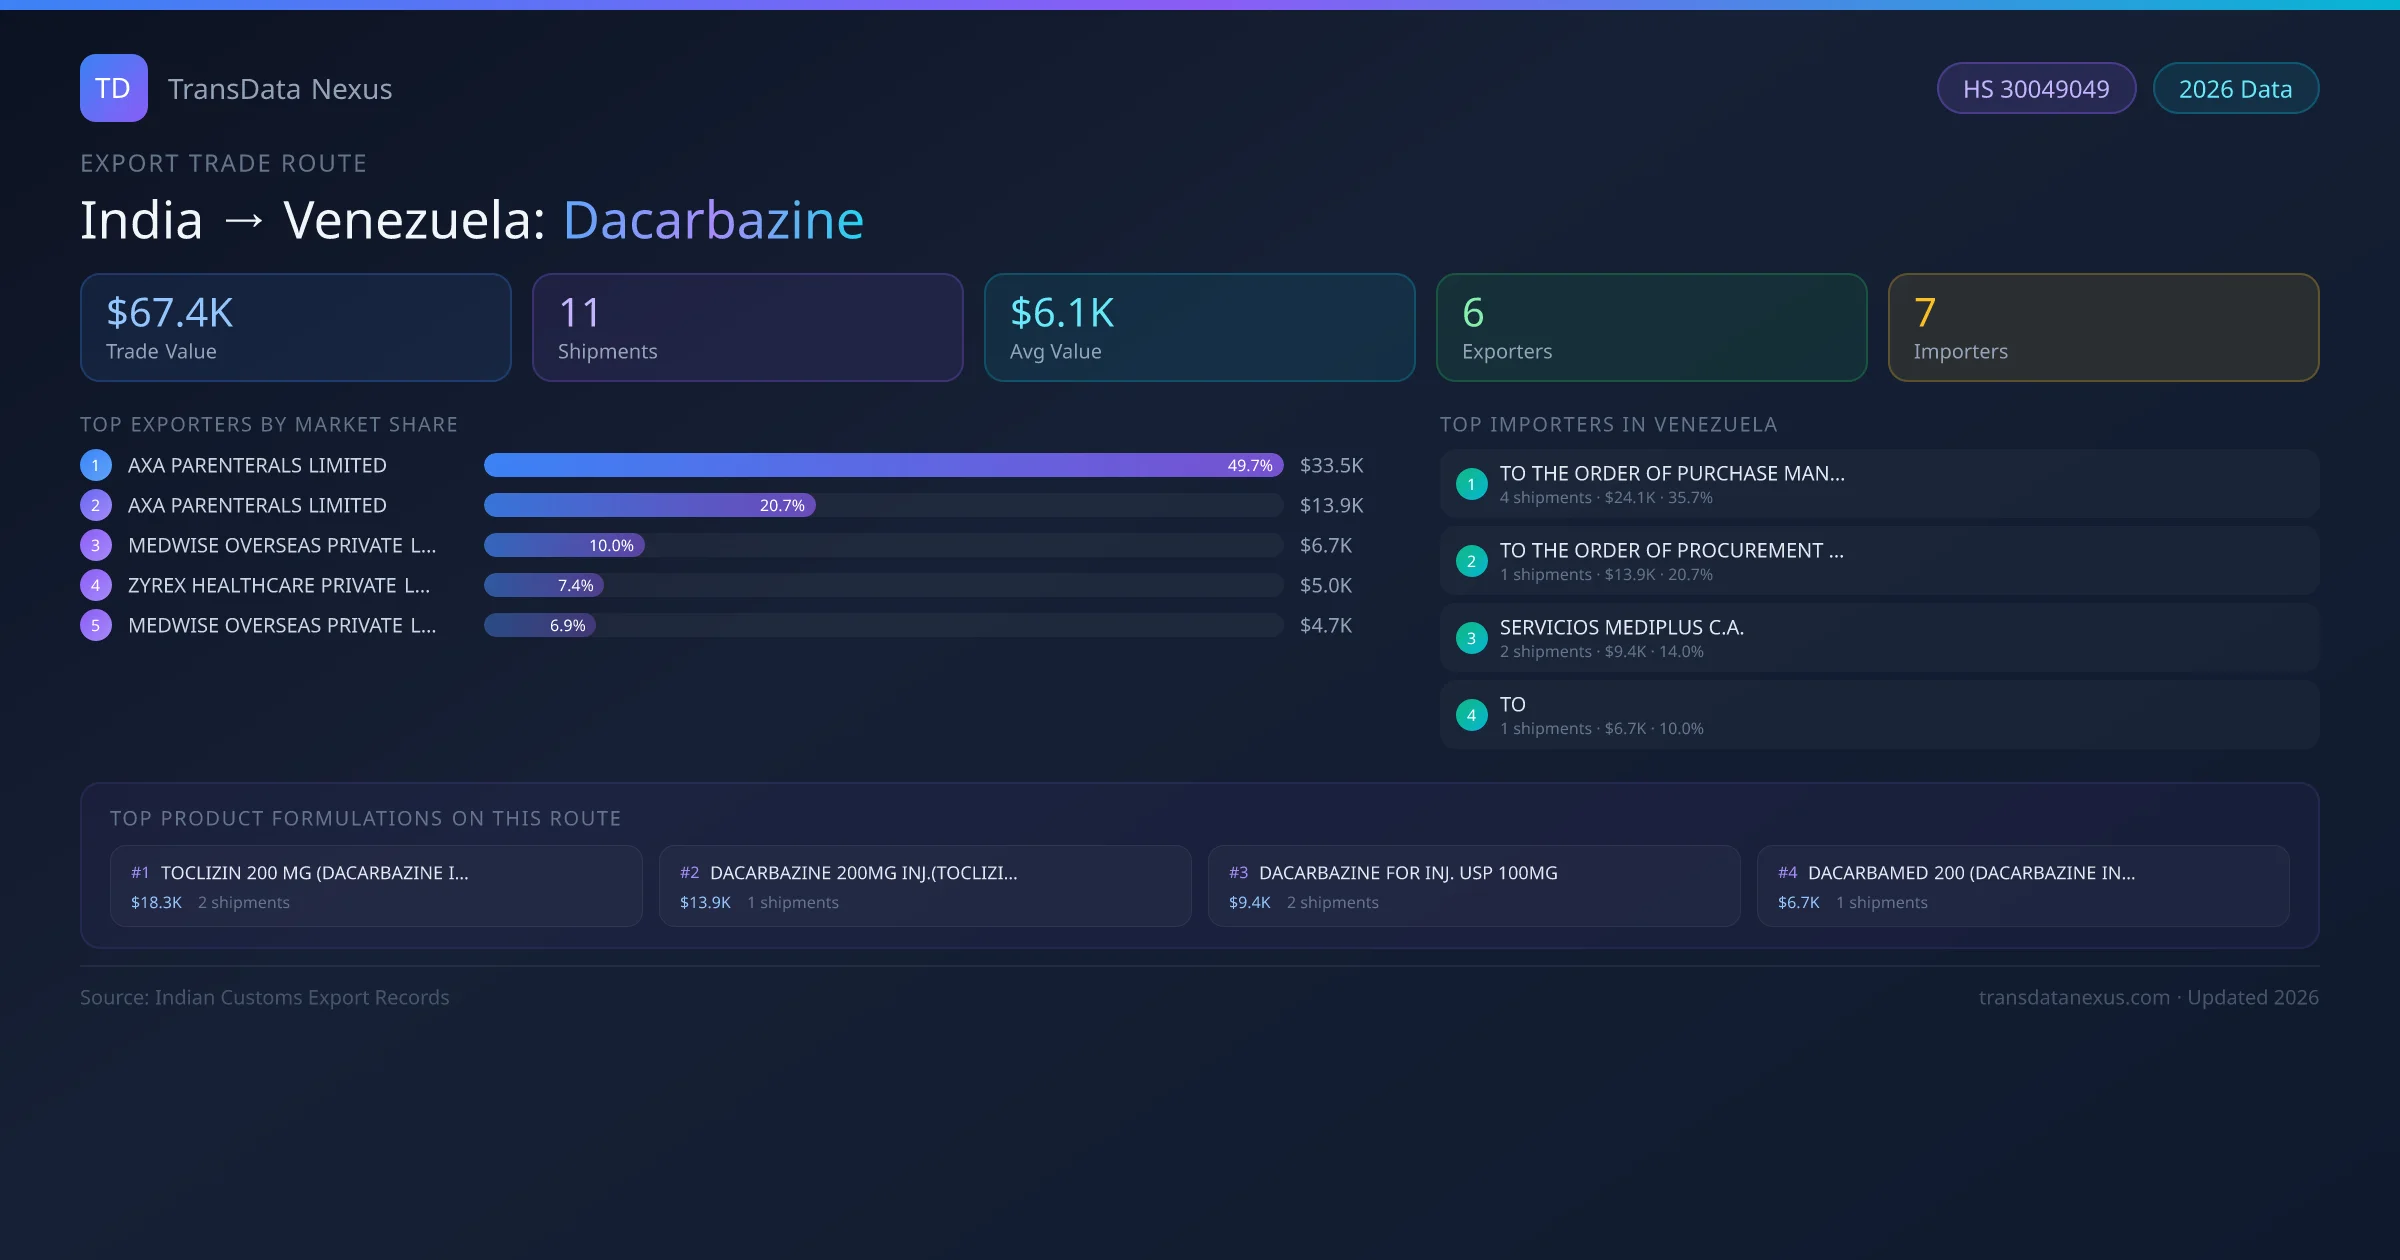Click importer rank 4 green circle
The height and width of the screenshot is (1260, 2400).
[x=1471, y=715]
